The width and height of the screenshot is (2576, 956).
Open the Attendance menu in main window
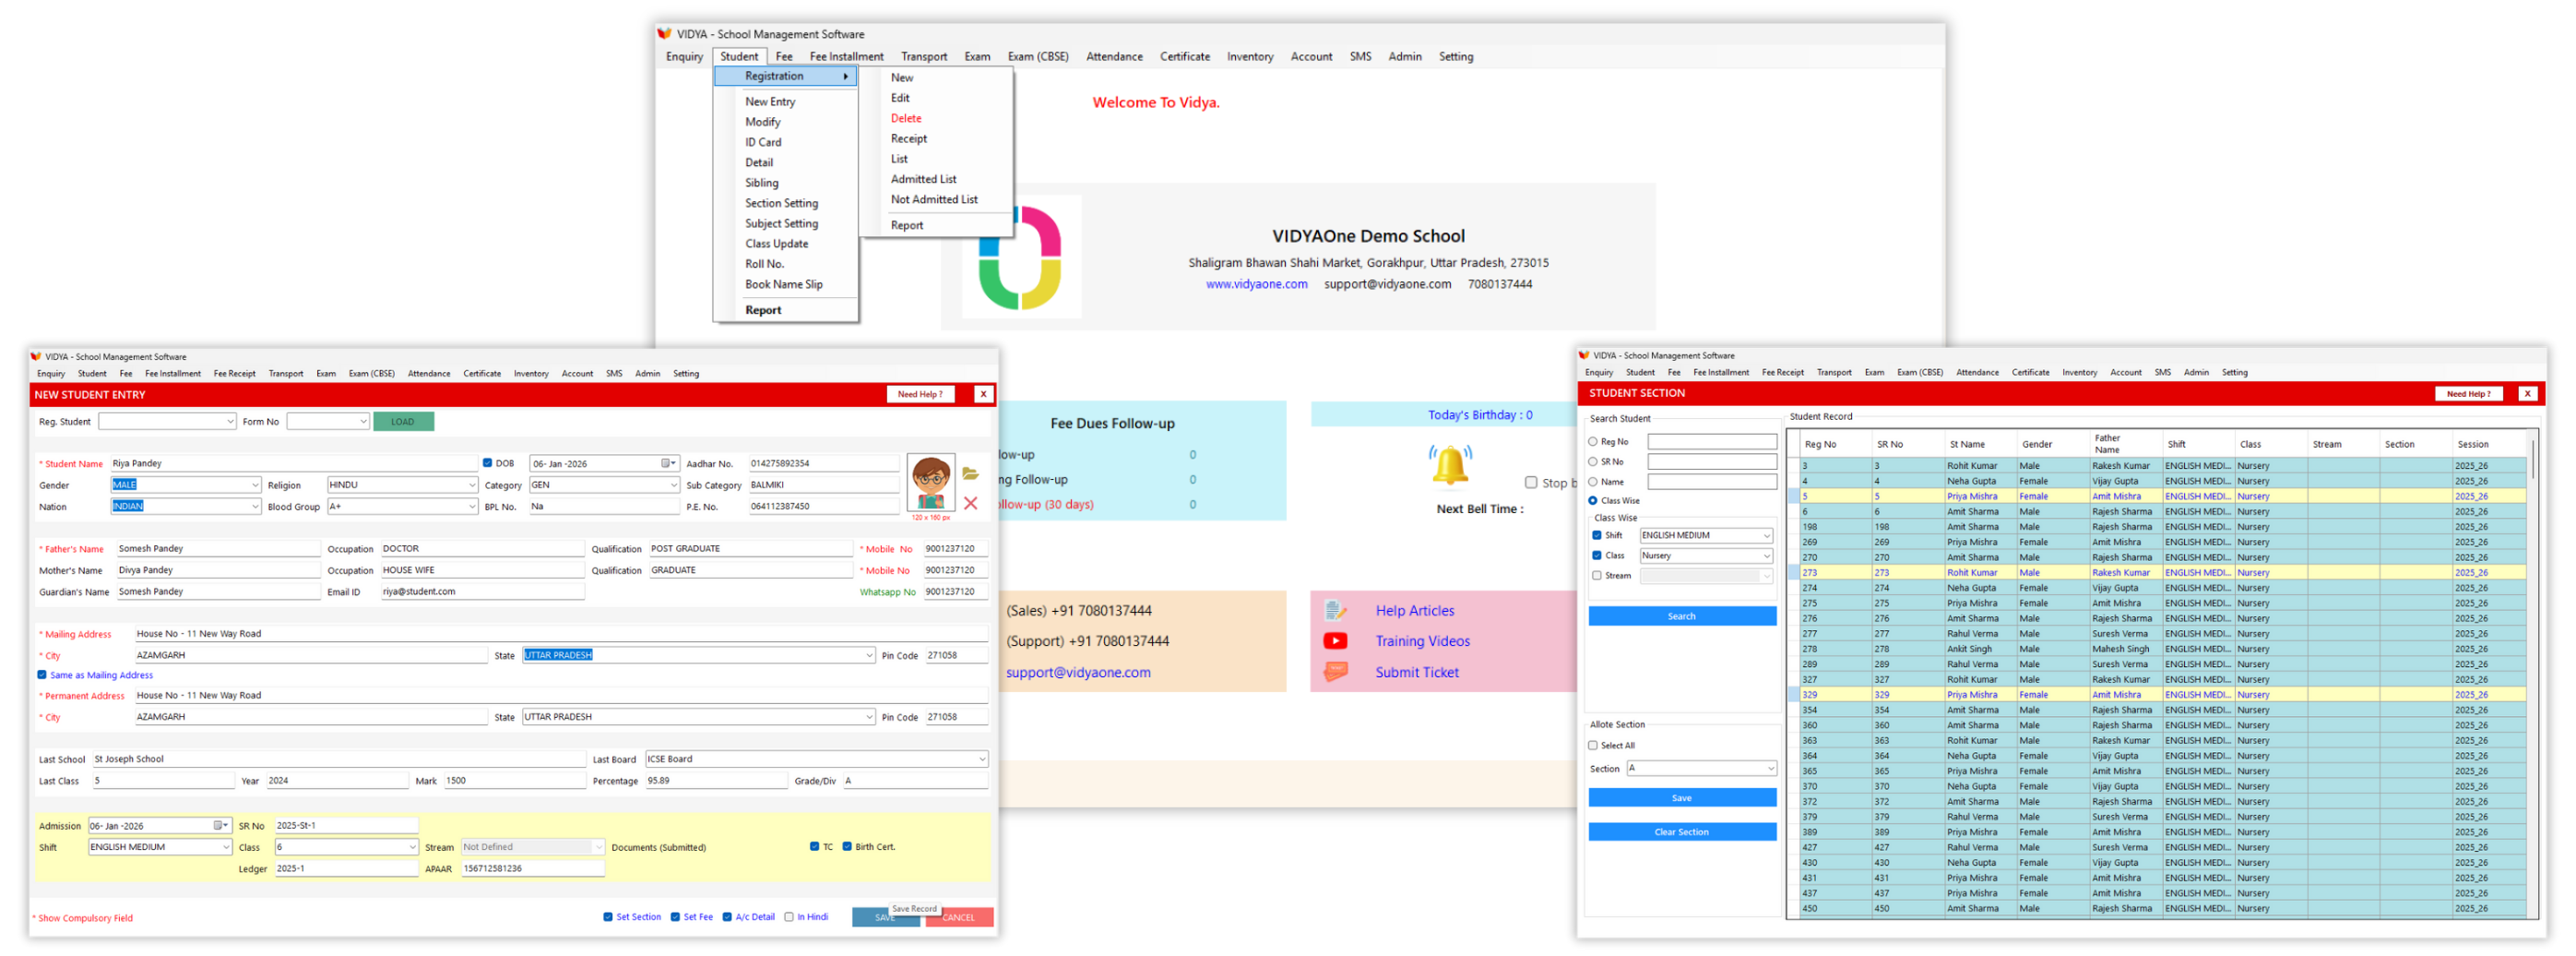pyautogui.click(x=1114, y=57)
